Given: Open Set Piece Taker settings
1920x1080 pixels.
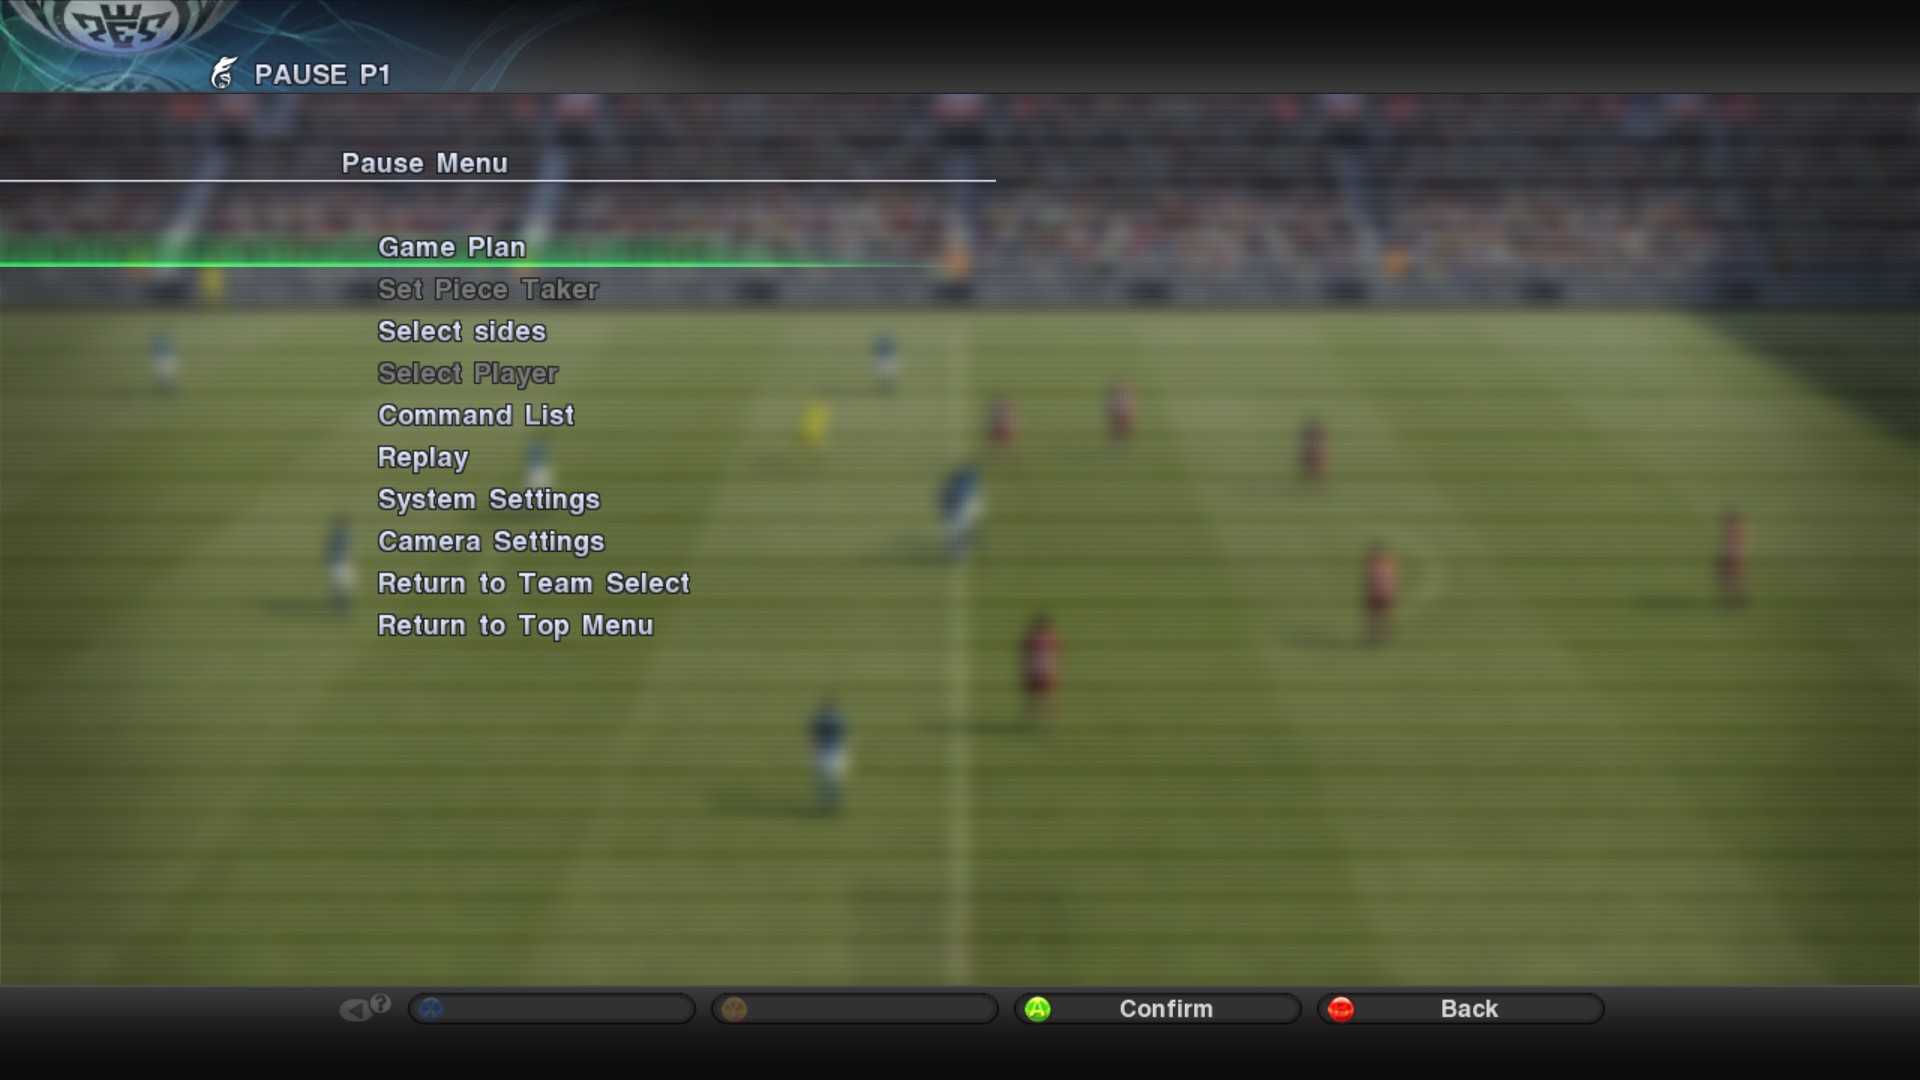Looking at the screenshot, I should (489, 289).
